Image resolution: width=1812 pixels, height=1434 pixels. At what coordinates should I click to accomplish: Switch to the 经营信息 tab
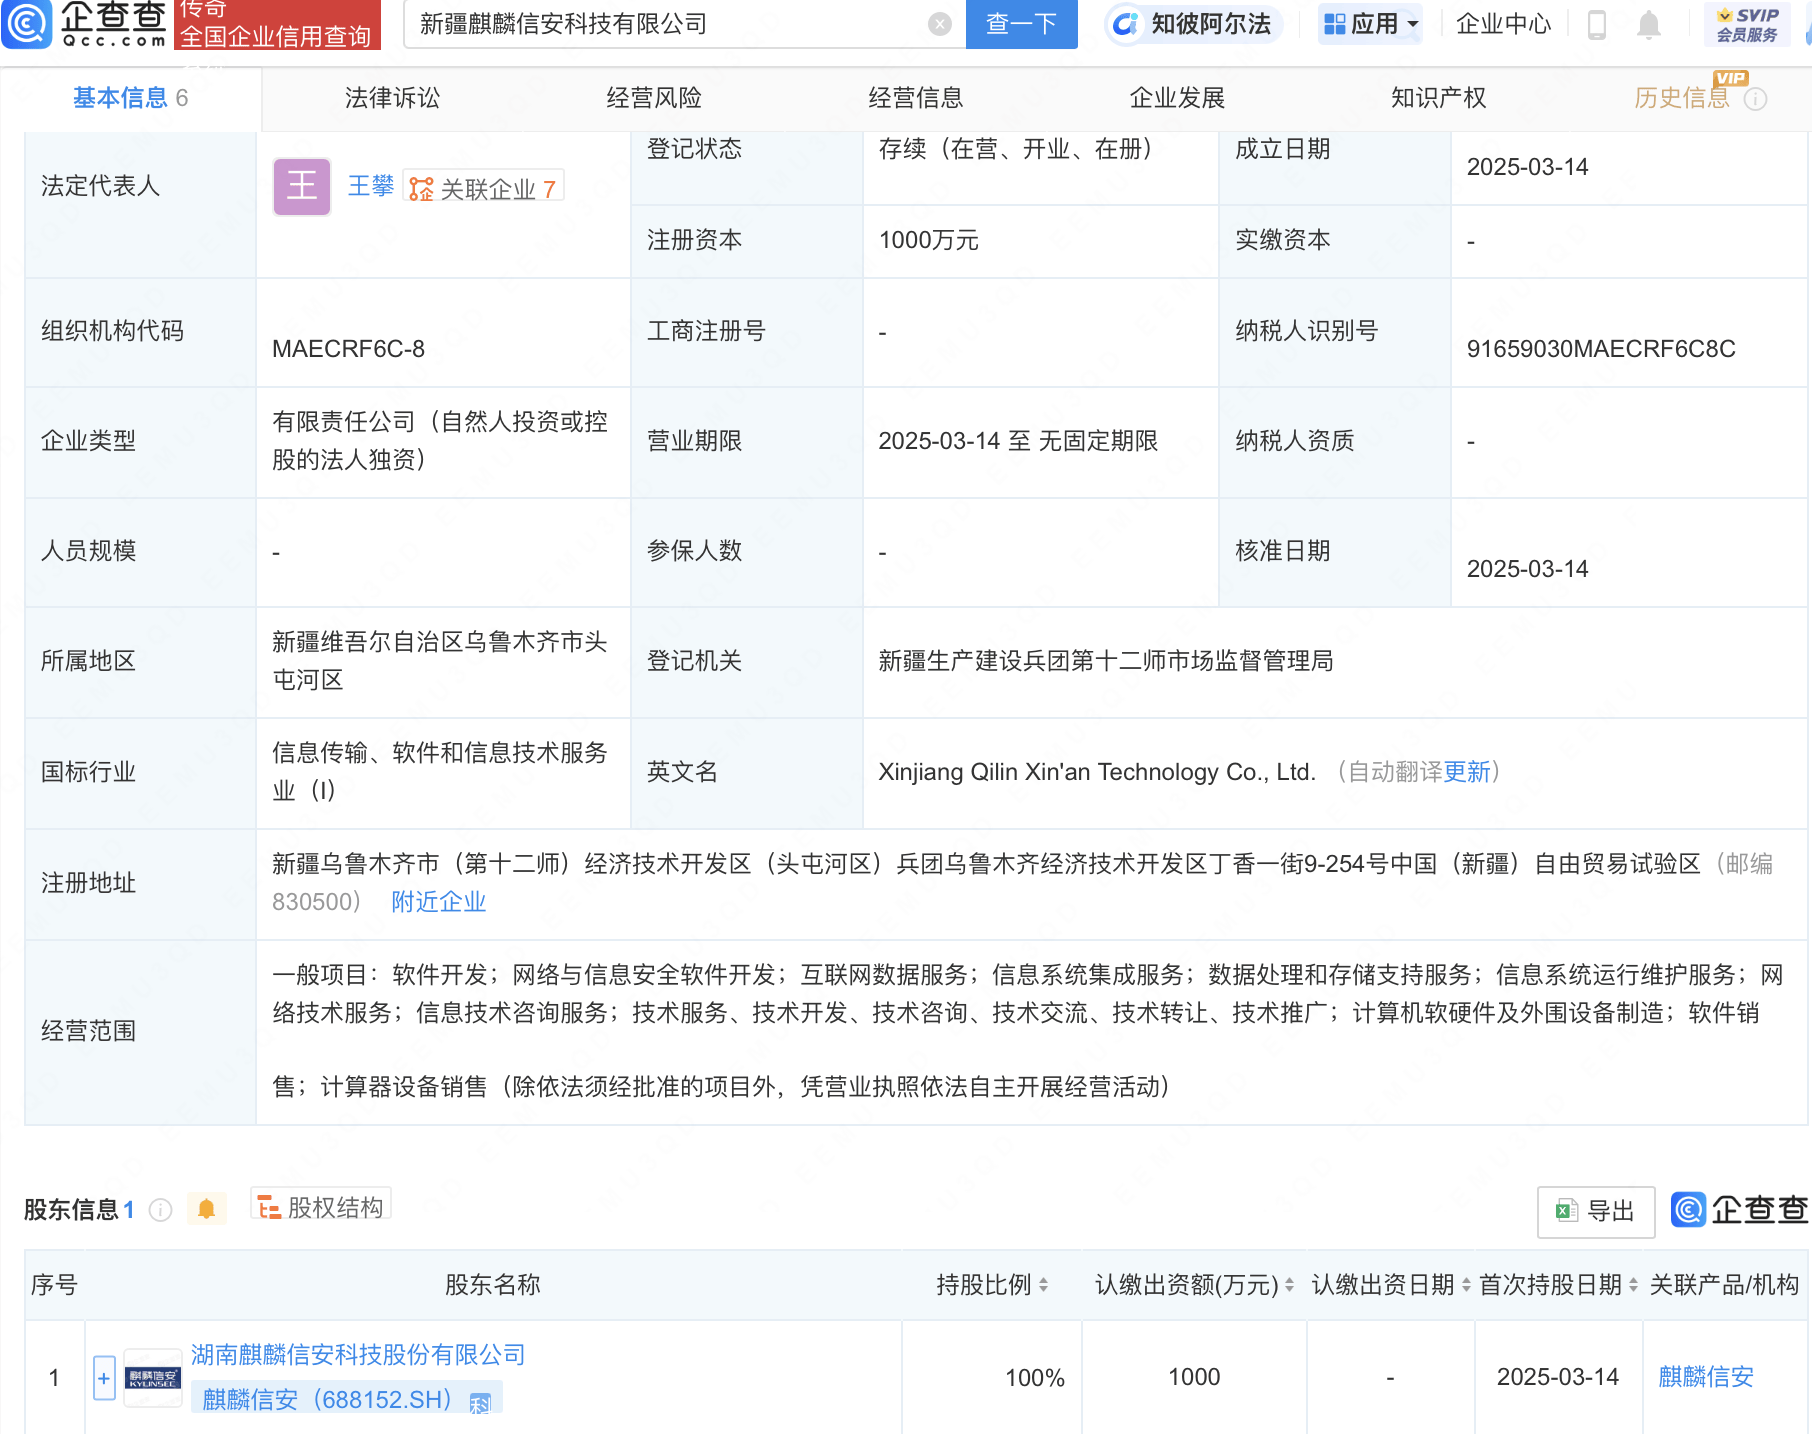coord(915,98)
